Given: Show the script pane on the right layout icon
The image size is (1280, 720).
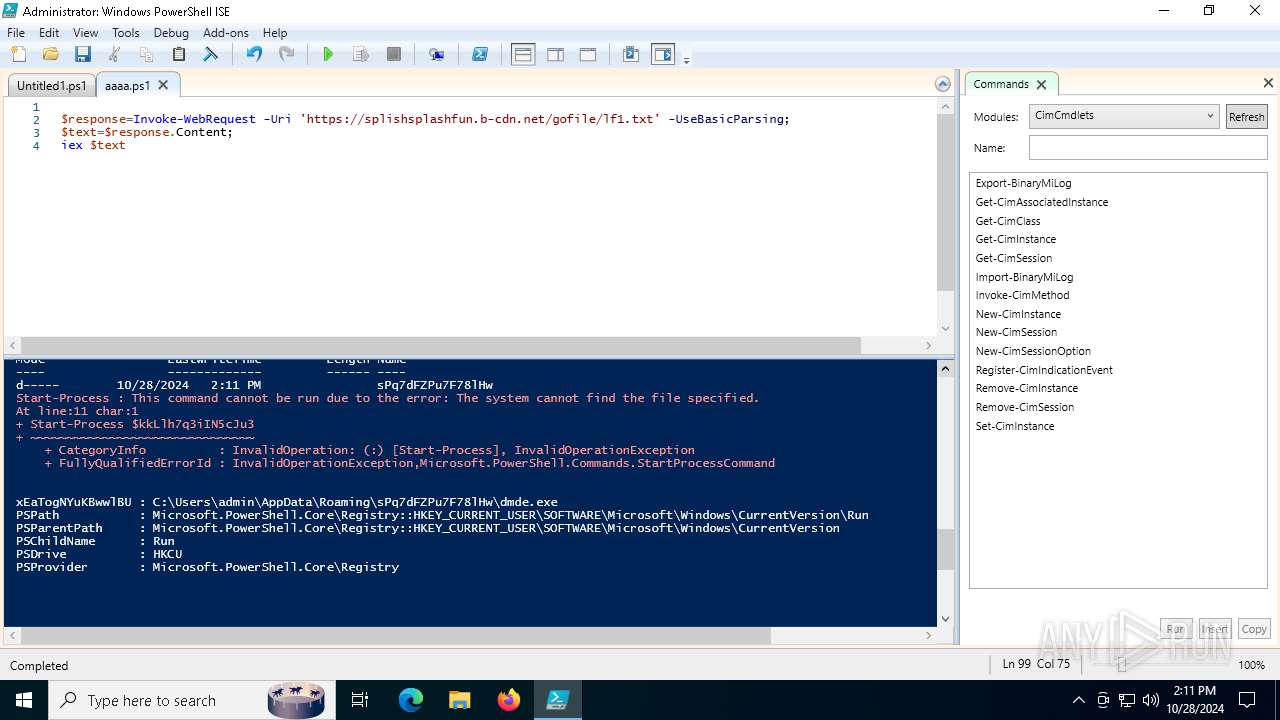Looking at the screenshot, I should click(555, 55).
